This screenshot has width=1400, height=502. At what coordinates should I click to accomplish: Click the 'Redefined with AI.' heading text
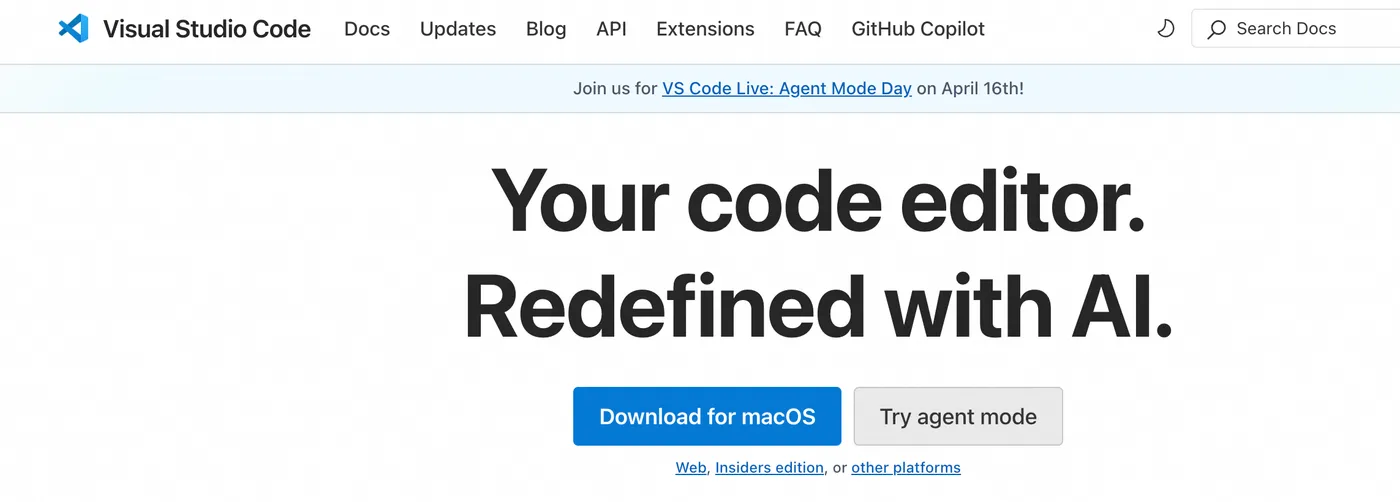click(818, 306)
